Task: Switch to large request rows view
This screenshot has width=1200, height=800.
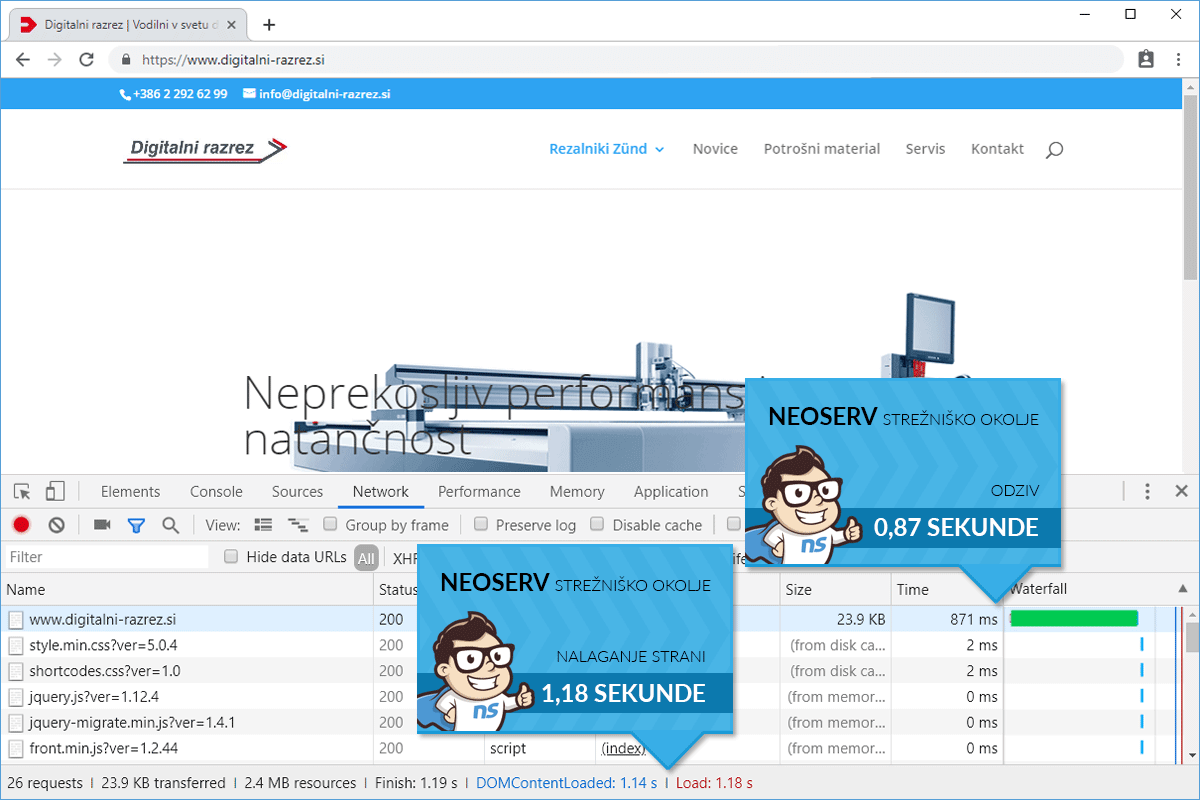Action: pos(264,525)
